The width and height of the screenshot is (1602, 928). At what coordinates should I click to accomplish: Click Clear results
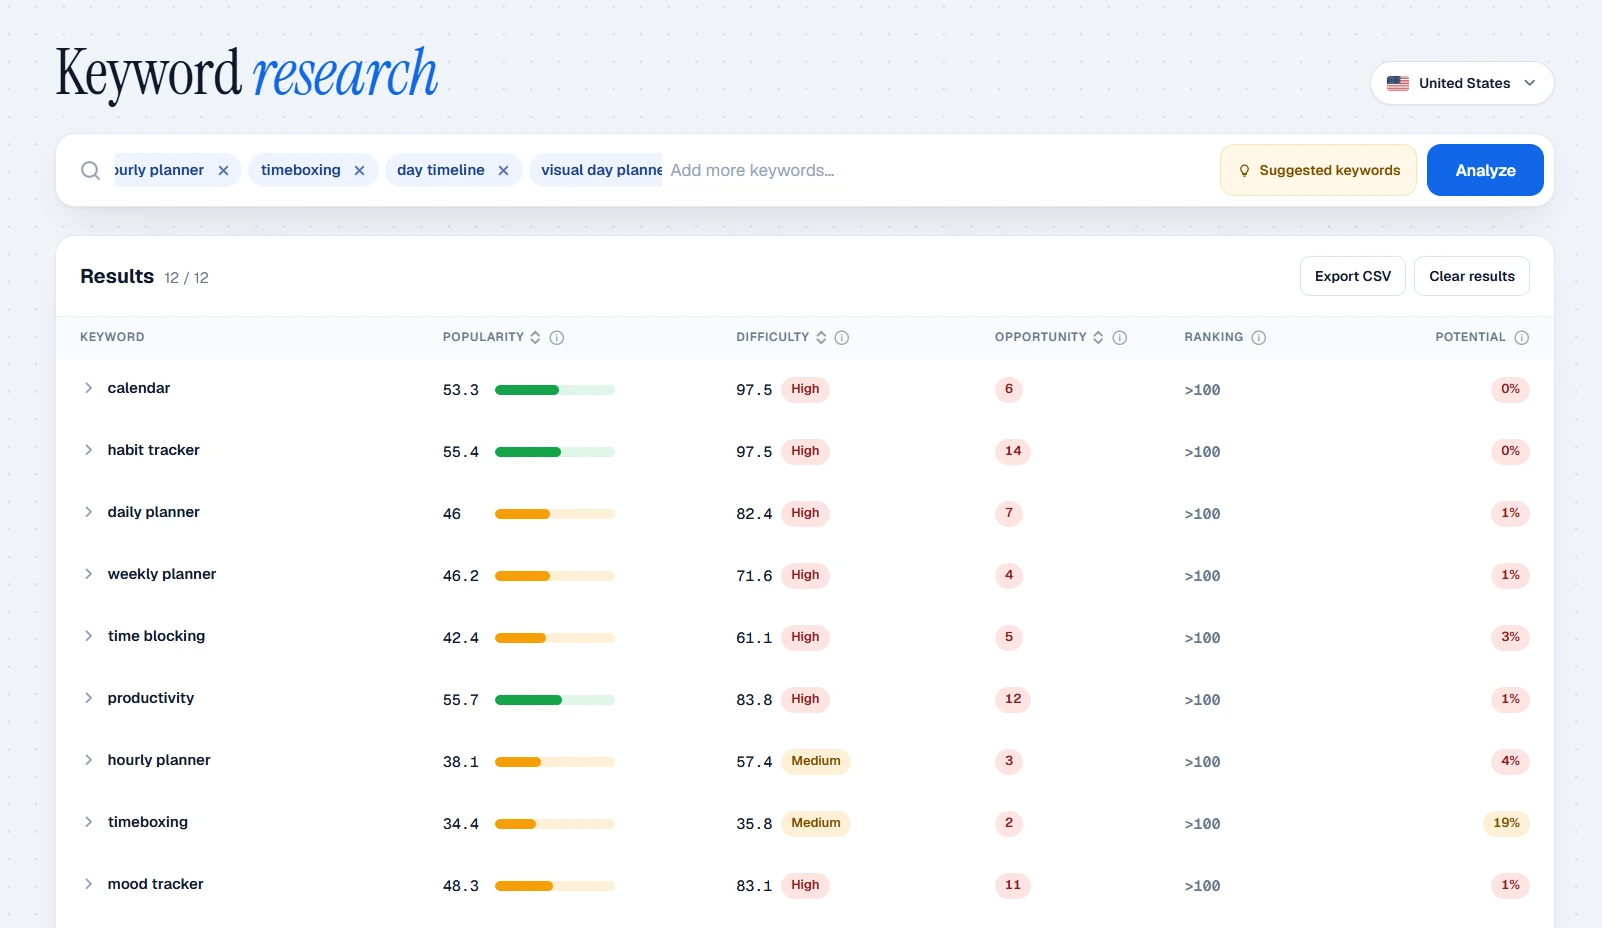pos(1471,276)
